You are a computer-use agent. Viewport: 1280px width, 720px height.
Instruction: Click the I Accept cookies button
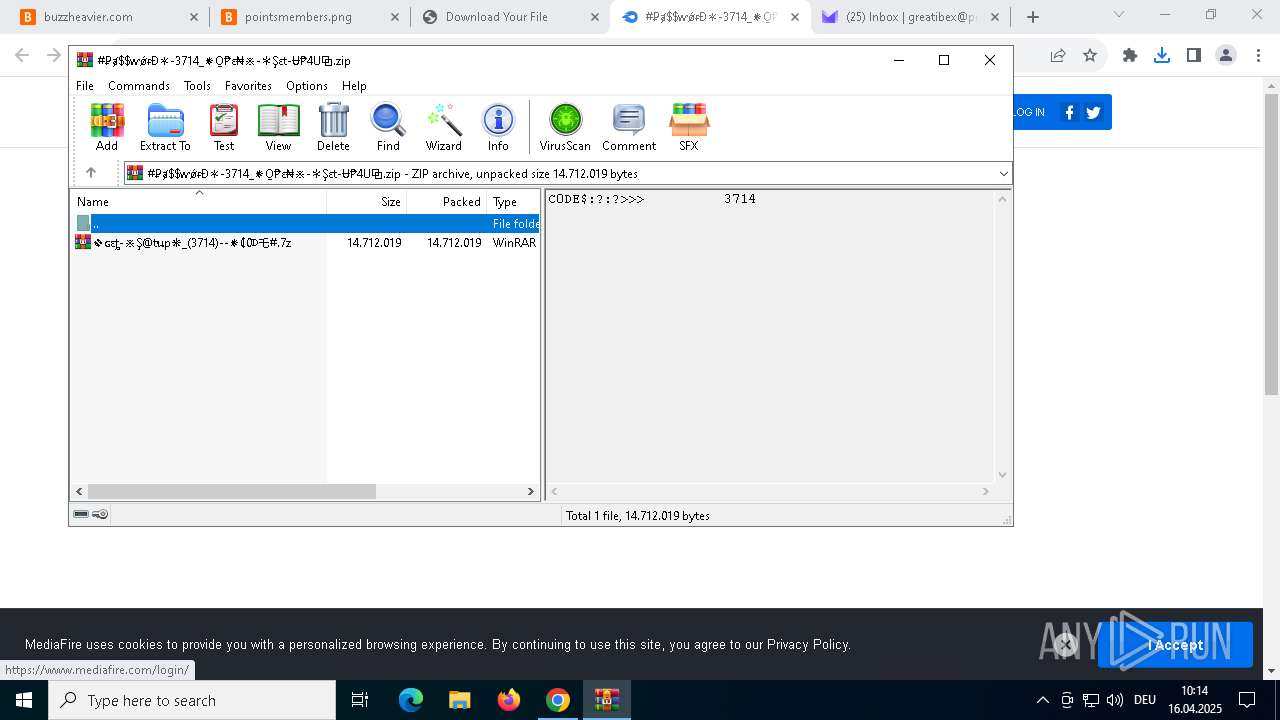[1175, 645]
